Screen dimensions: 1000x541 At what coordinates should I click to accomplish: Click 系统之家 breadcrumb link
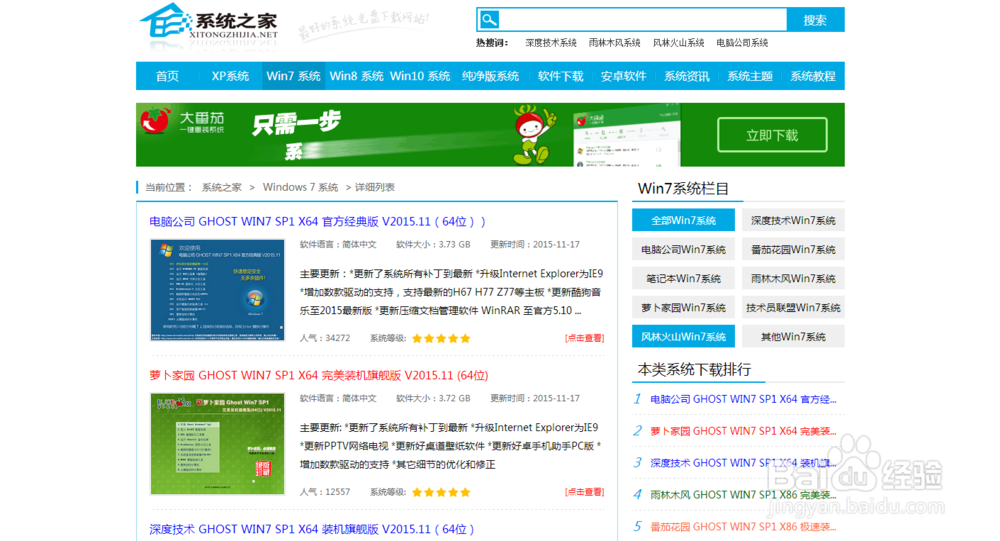click(222, 187)
